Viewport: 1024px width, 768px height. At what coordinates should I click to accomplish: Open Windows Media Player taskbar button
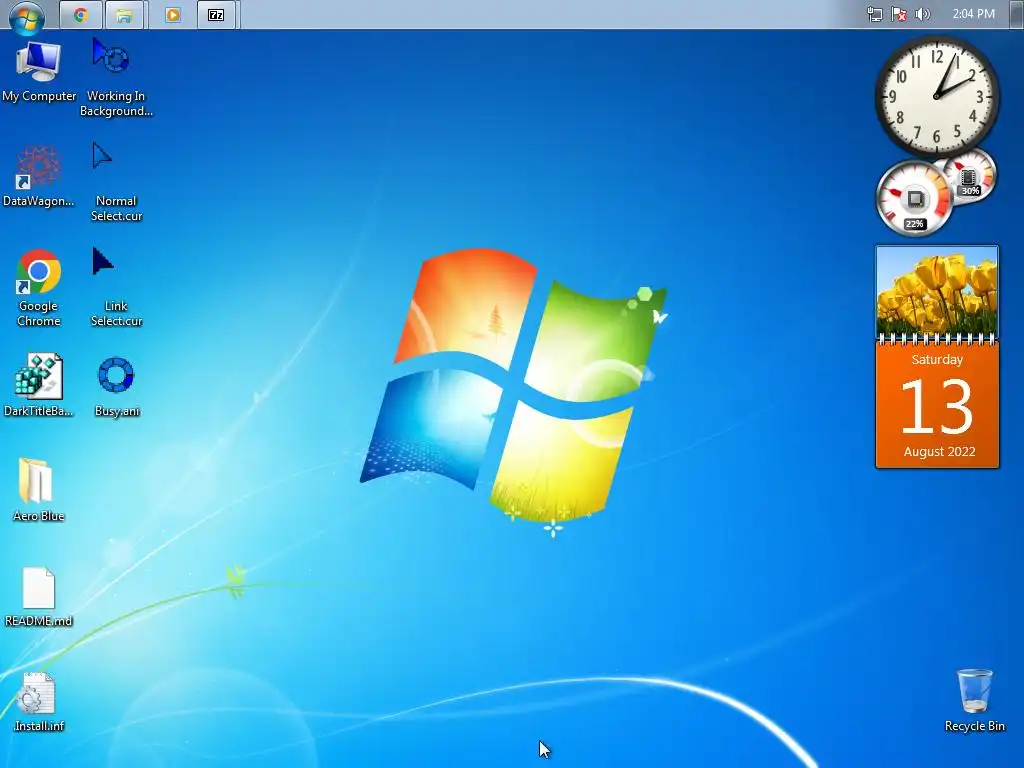click(173, 15)
